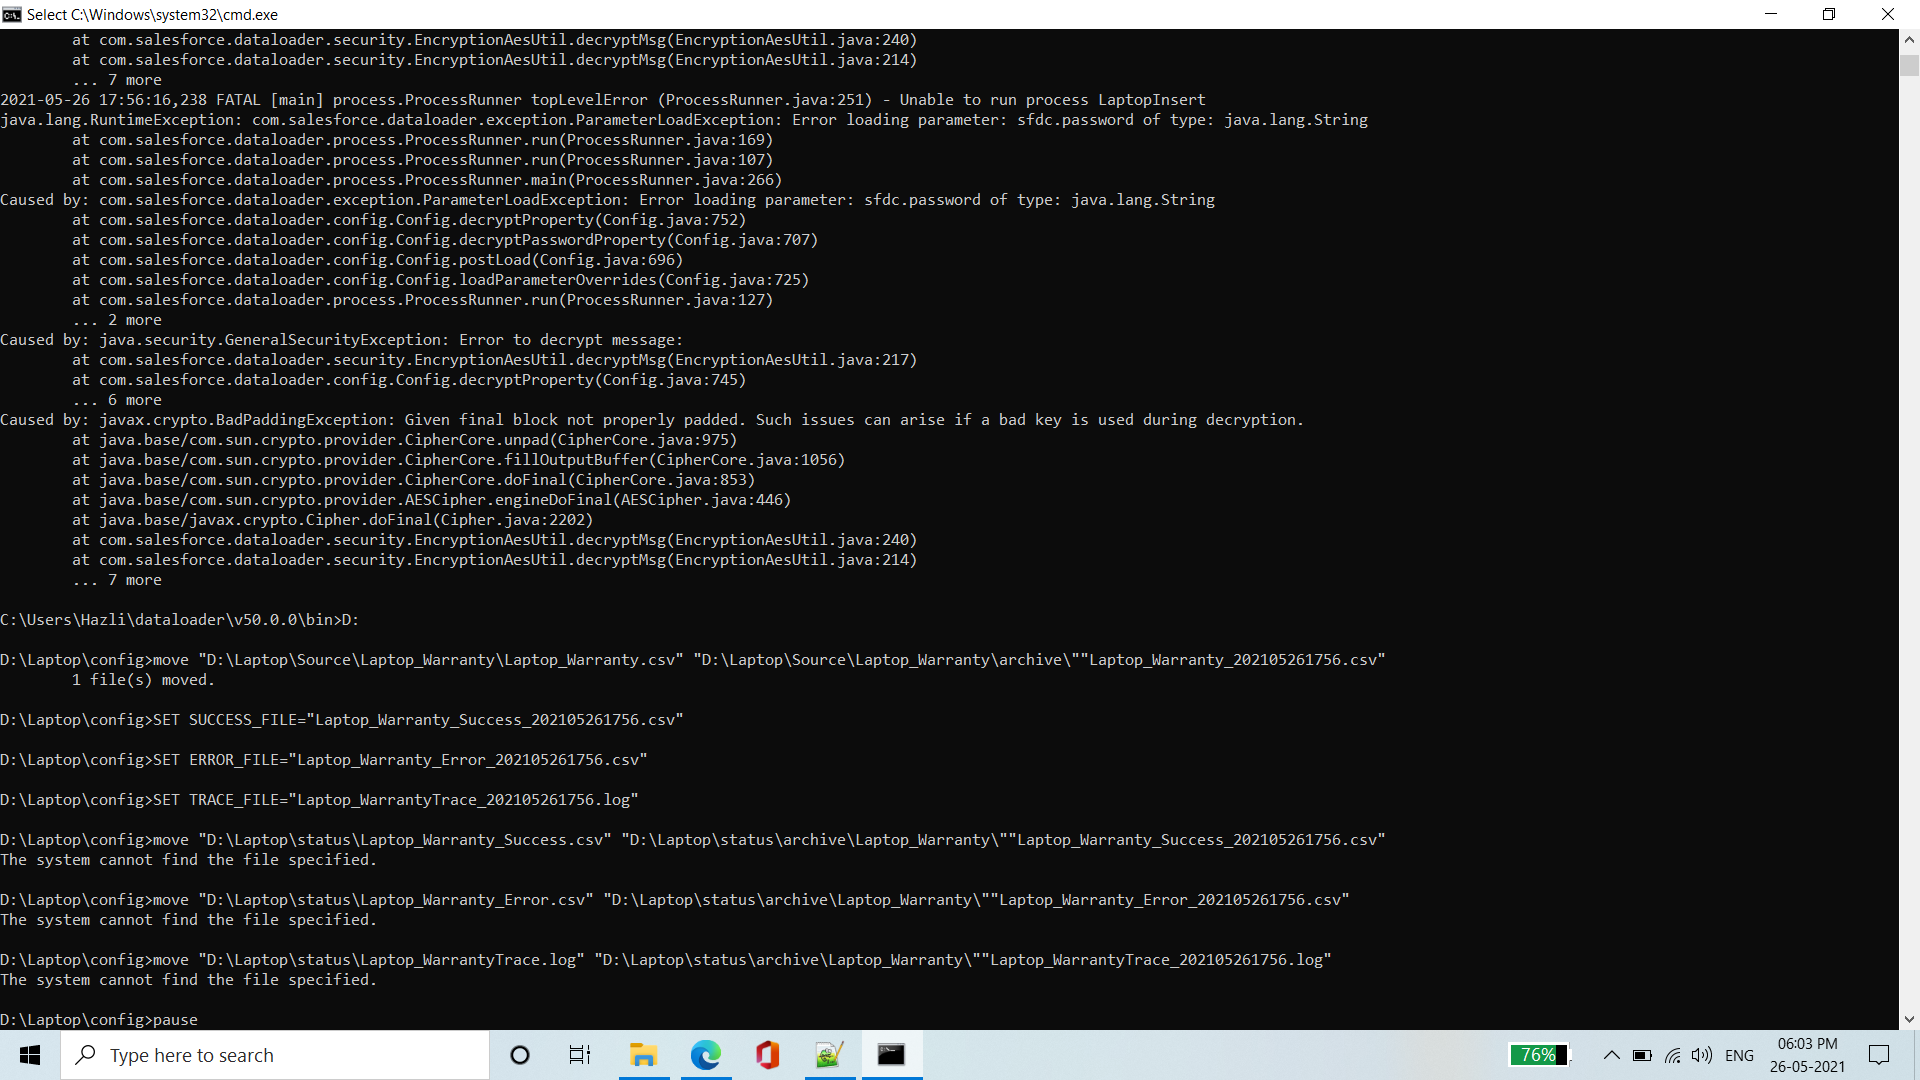Open File Explorer from the taskbar
Image resolution: width=1920 pixels, height=1080 pixels.
pos(644,1055)
